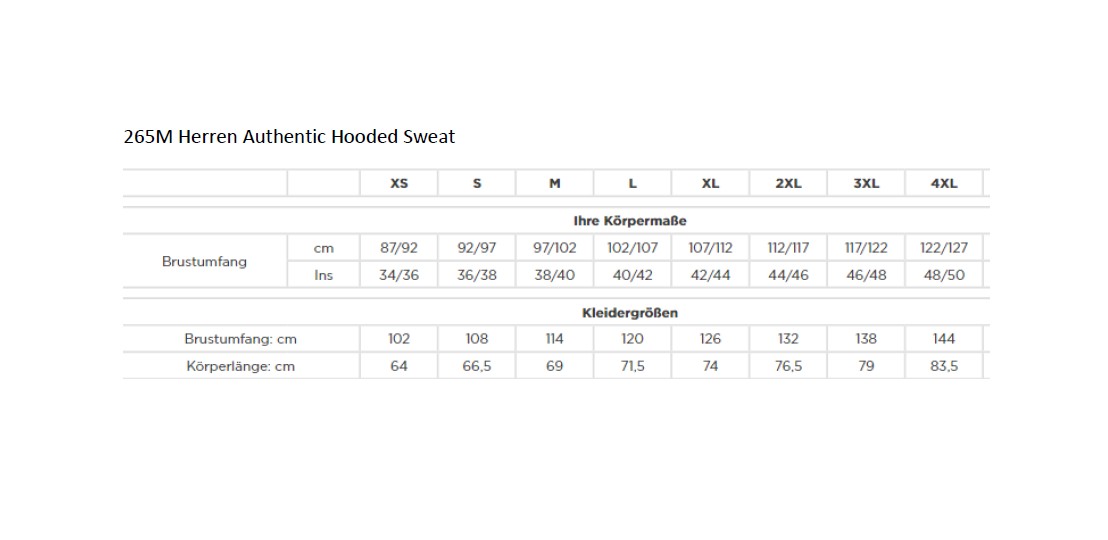Select the 'Ins' unit label cell
Viewport: 1108px width, 540px height.
point(323,275)
